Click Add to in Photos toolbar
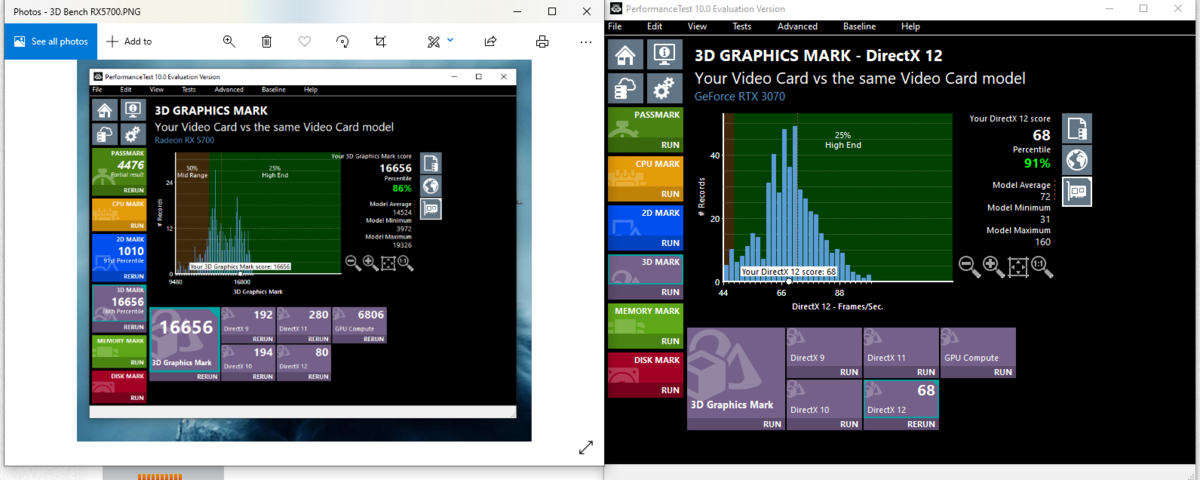 [129, 42]
